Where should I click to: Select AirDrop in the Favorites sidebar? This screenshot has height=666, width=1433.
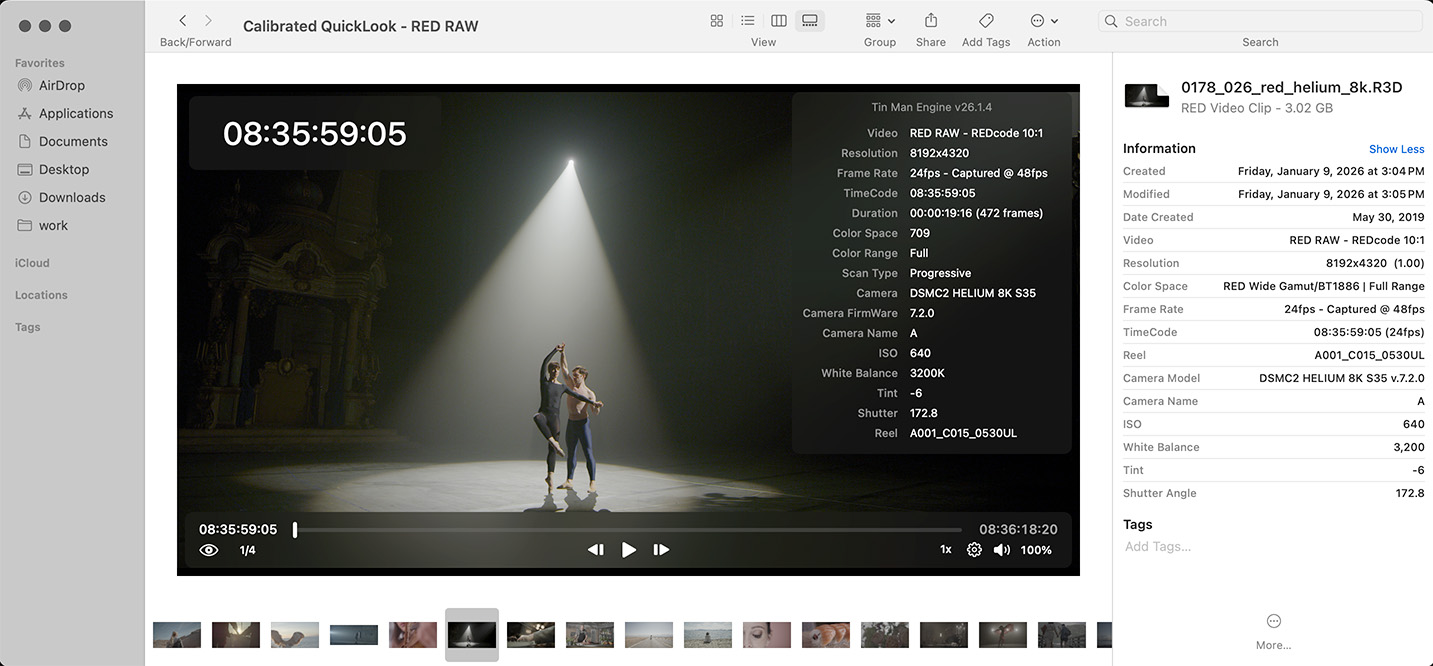[62, 85]
